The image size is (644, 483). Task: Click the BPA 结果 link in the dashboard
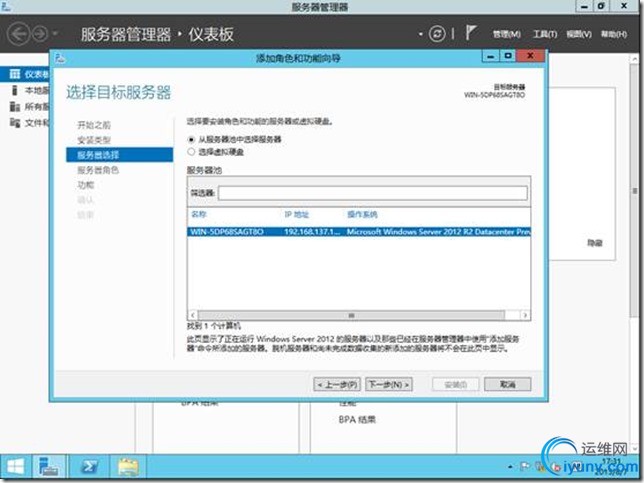click(357, 420)
